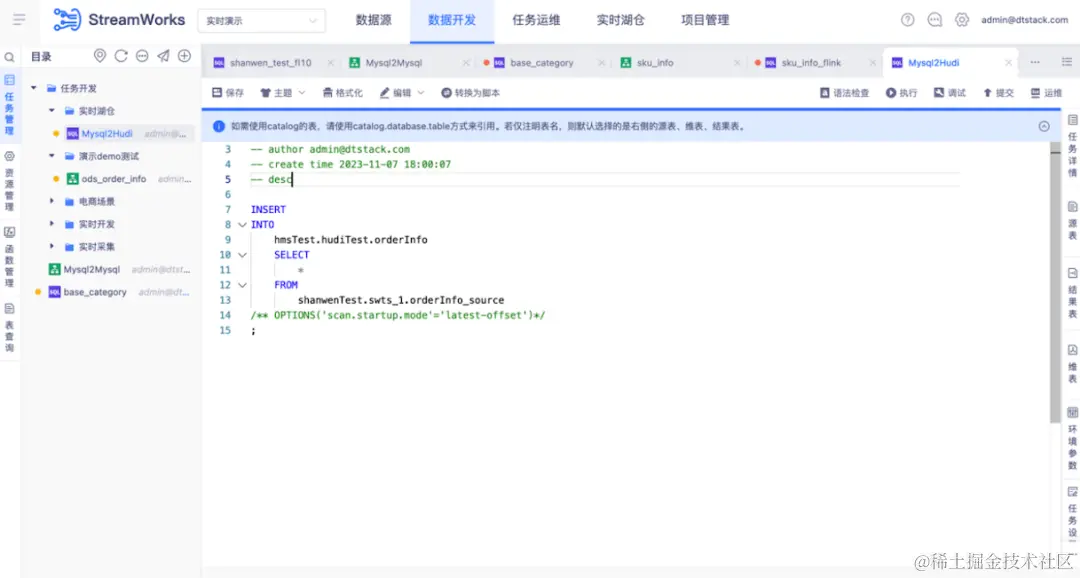Click 执行 run button
The height and width of the screenshot is (578, 1080).
pyautogui.click(x=902, y=92)
